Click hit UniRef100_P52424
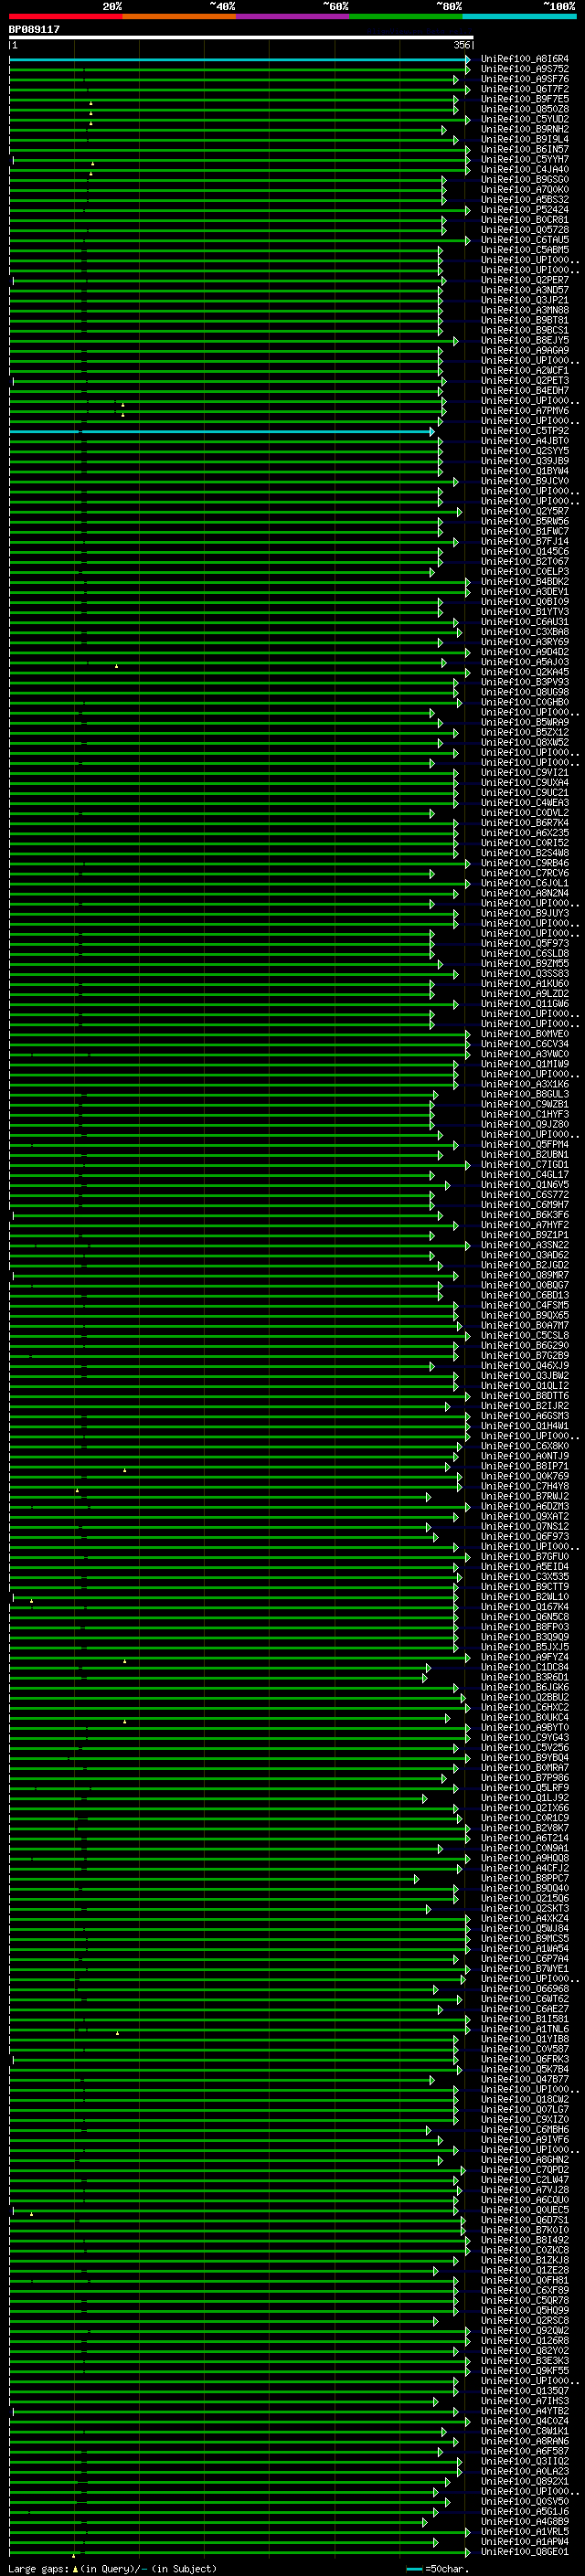585x2576 pixels. (525, 210)
